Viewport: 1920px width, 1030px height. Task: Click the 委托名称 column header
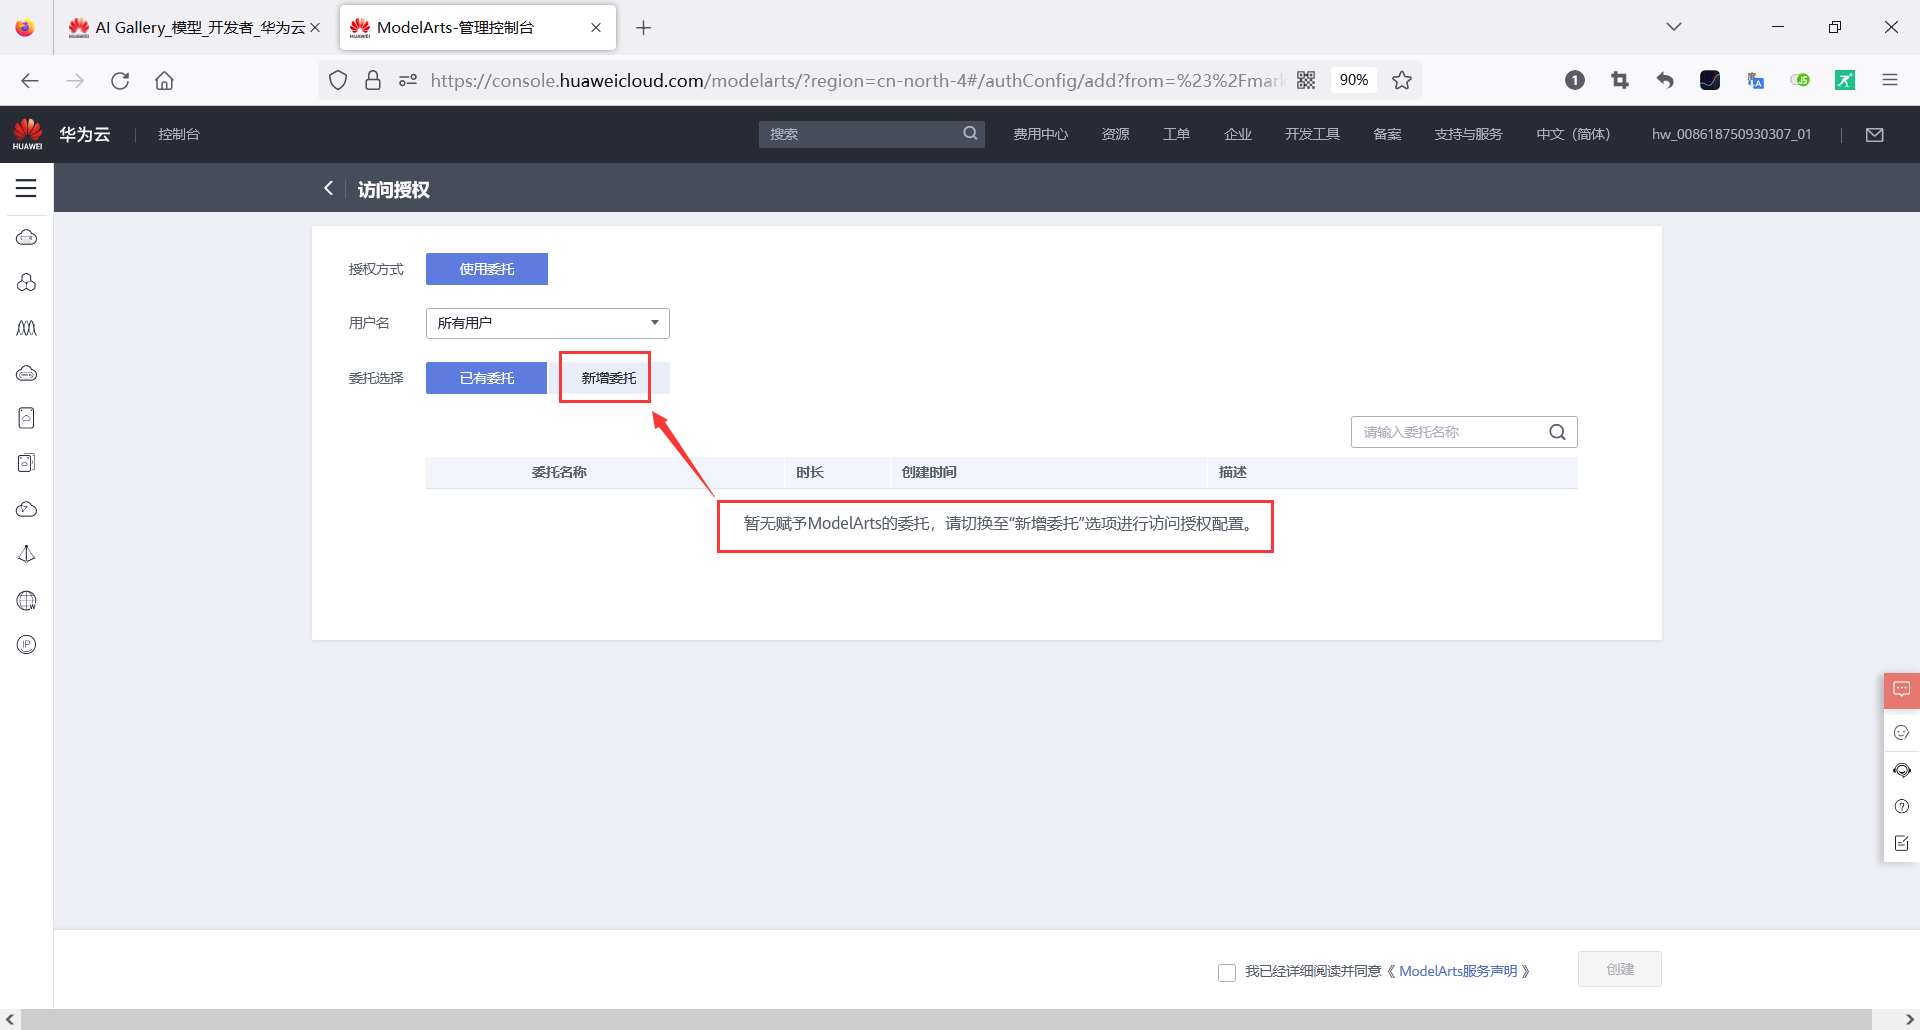pos(559,472)
